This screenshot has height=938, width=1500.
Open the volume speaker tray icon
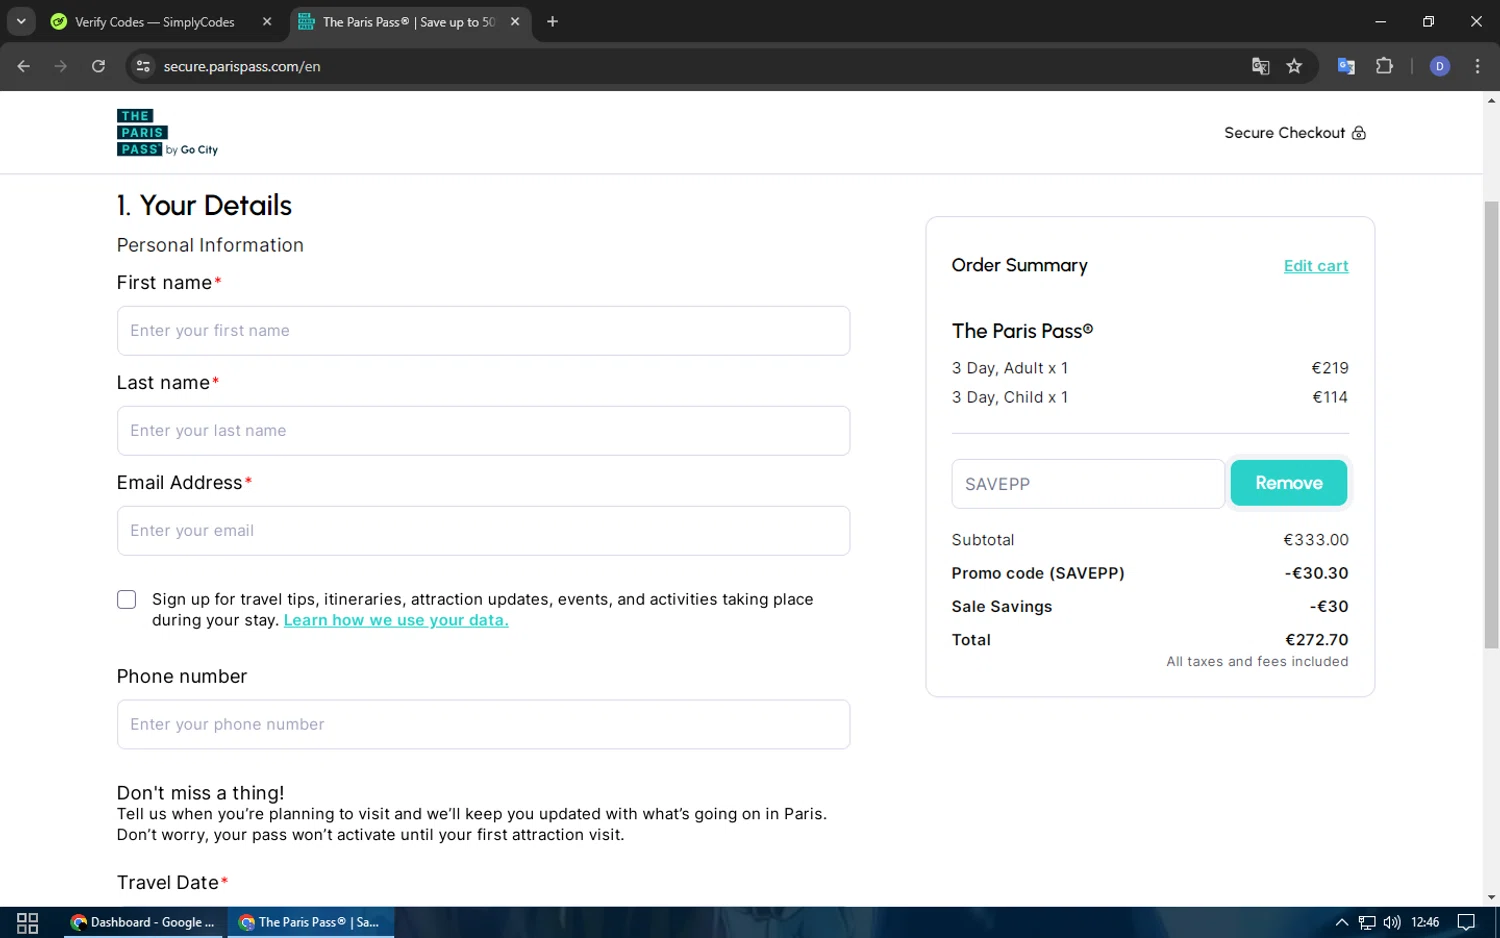pyautogui.click(x=1392, y=922)
